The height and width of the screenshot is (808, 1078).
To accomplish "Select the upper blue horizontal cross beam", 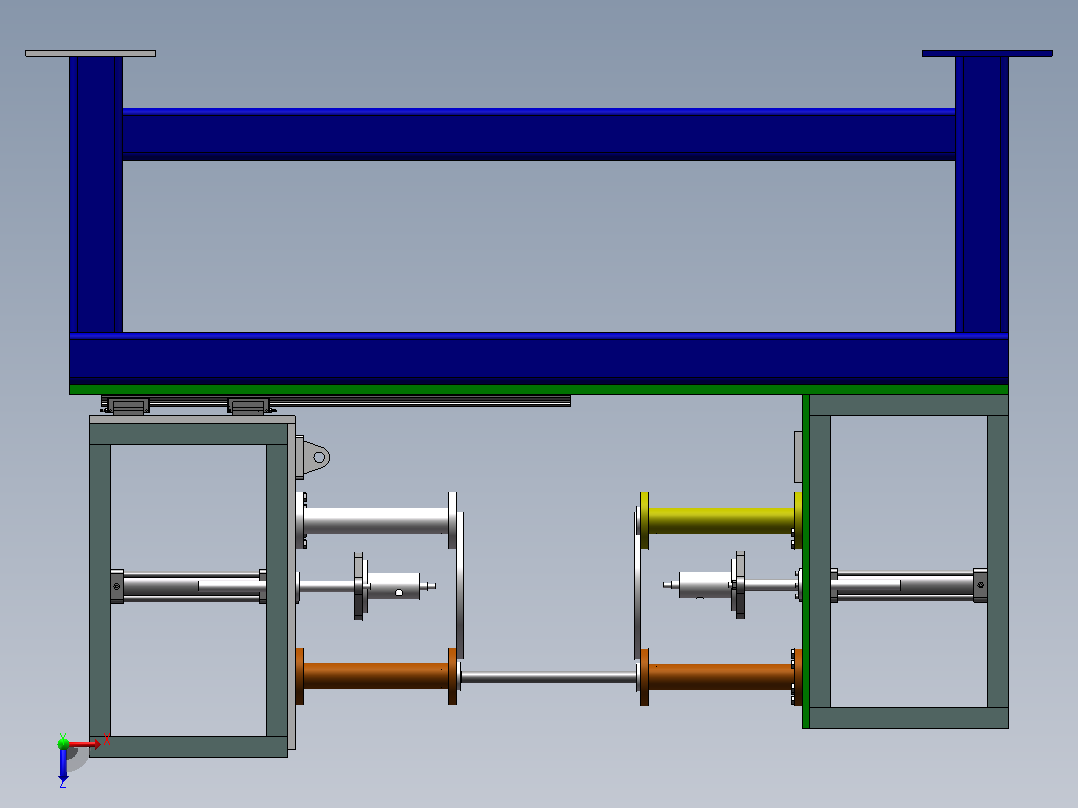I will pyautogui.click(x=538, y=134).
